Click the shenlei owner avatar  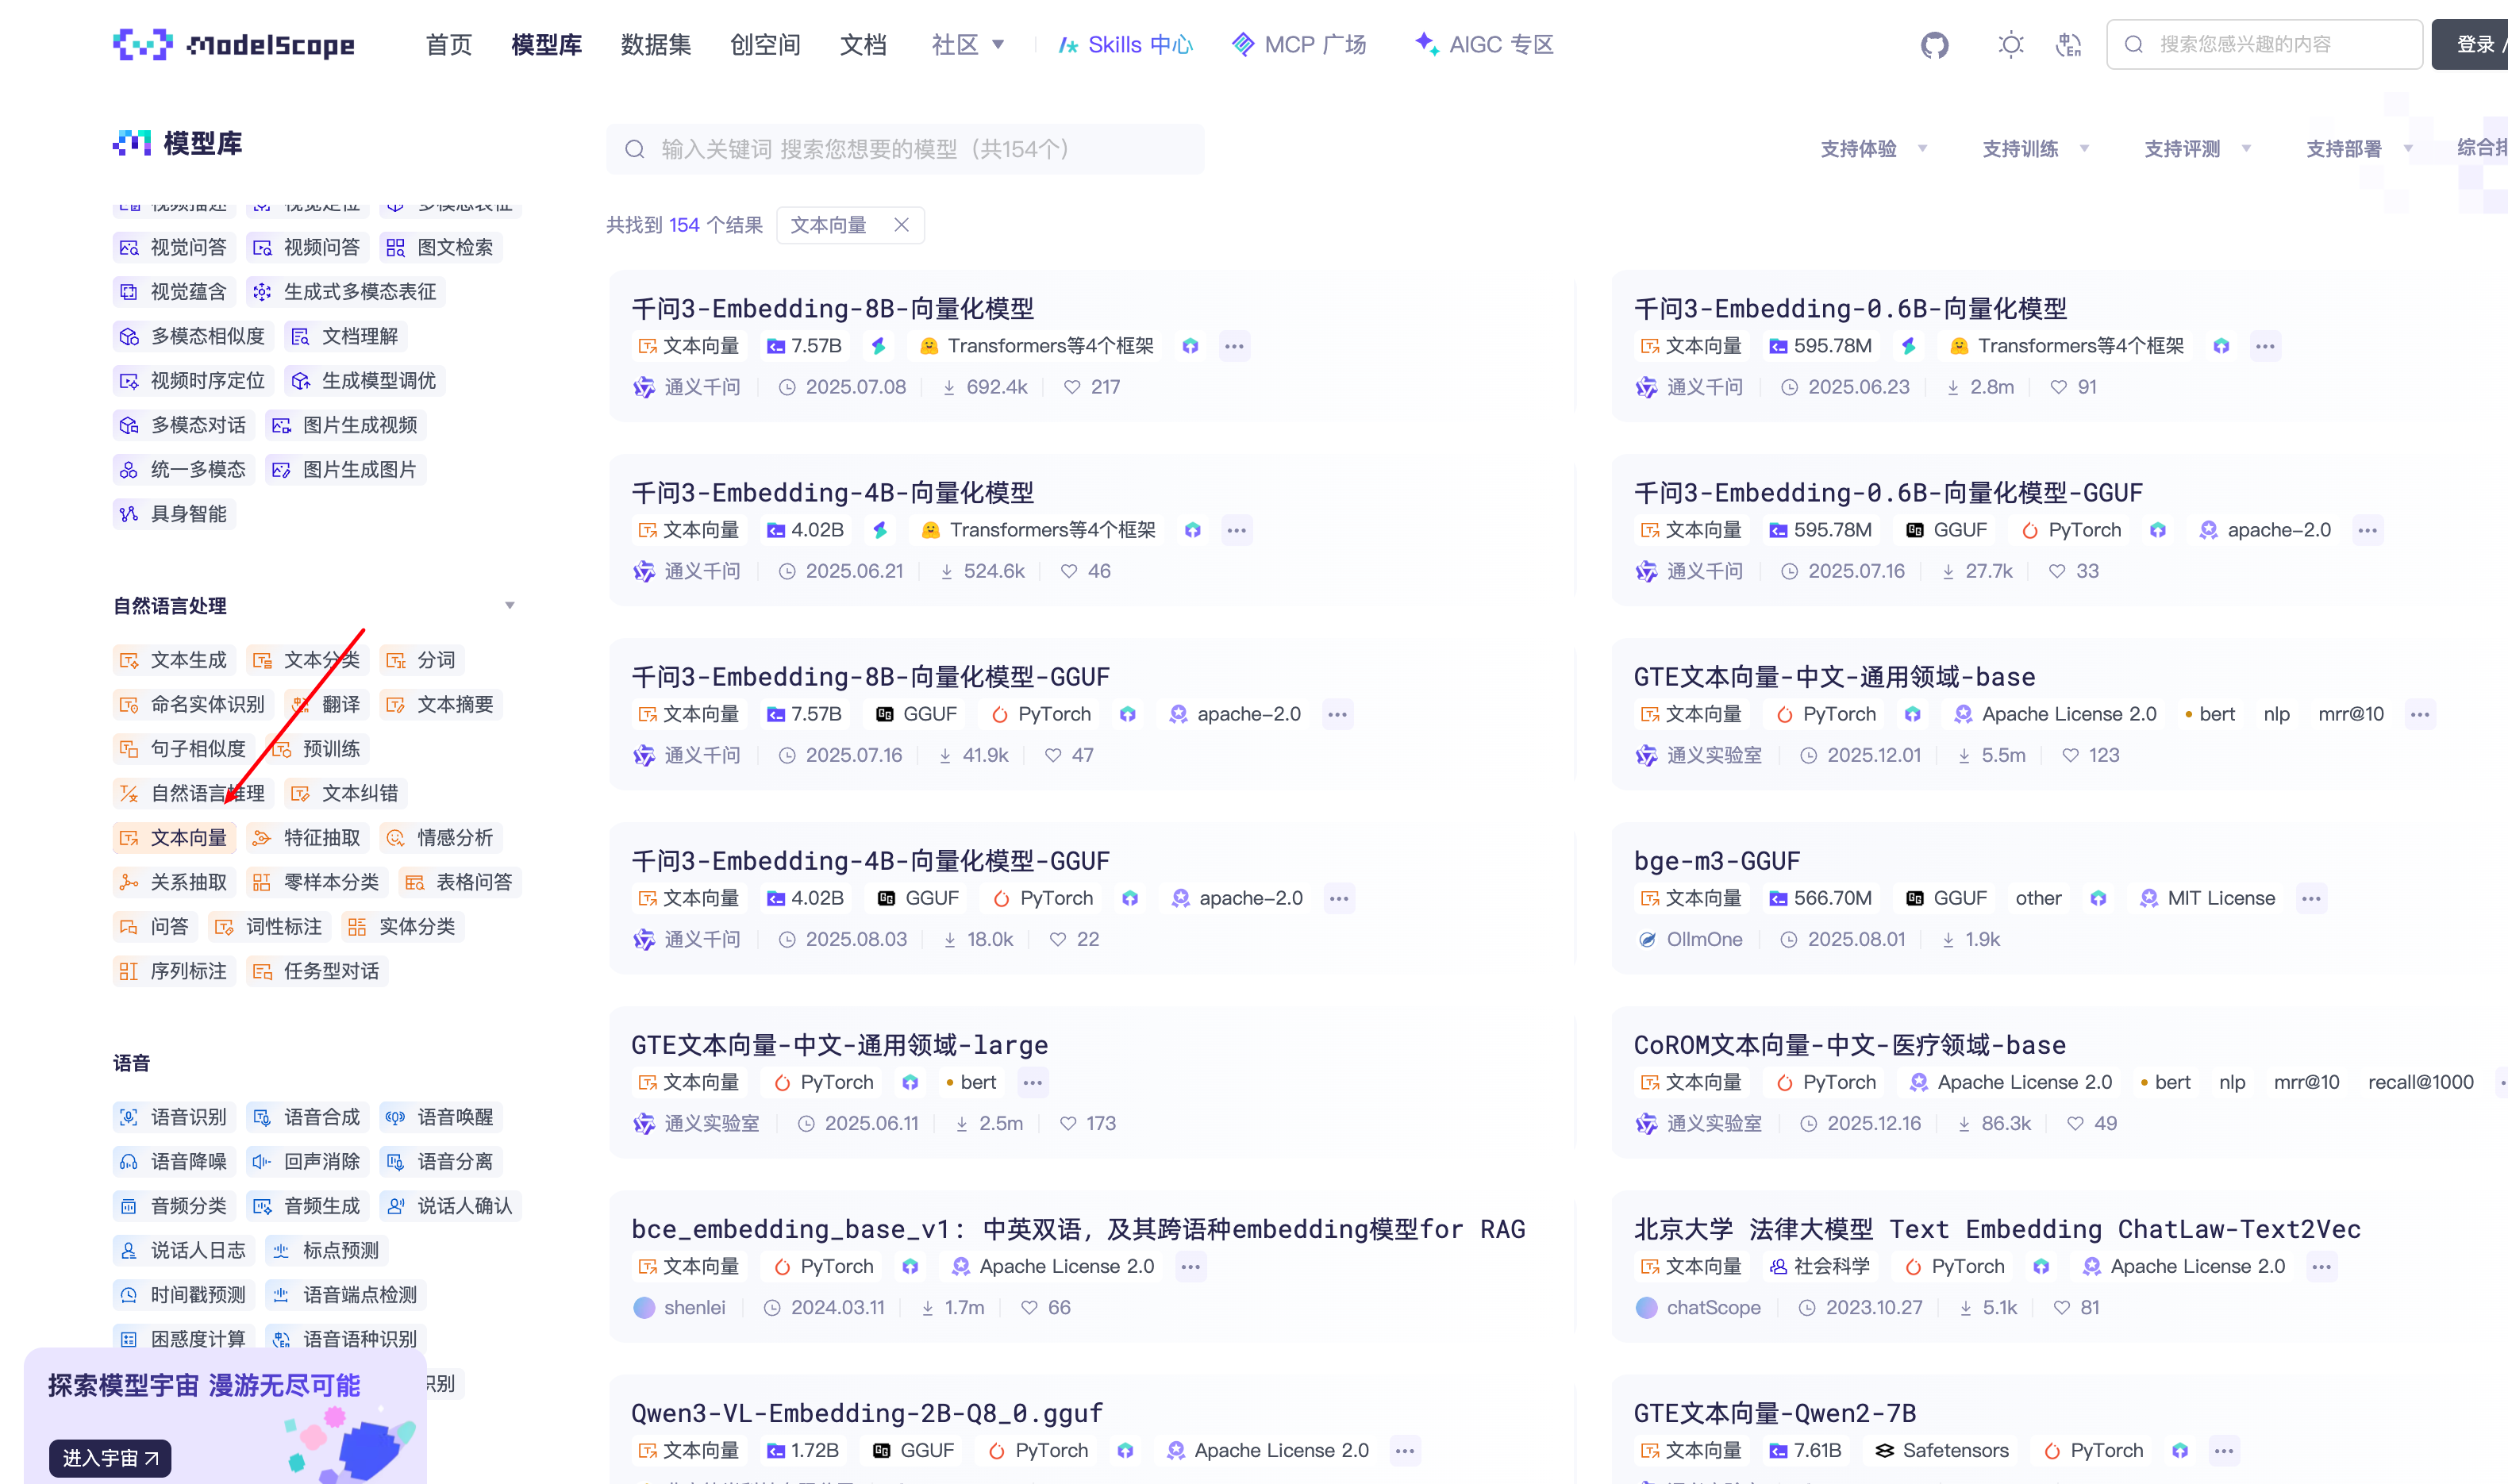pyautogui.click(x=644, y=1307)
